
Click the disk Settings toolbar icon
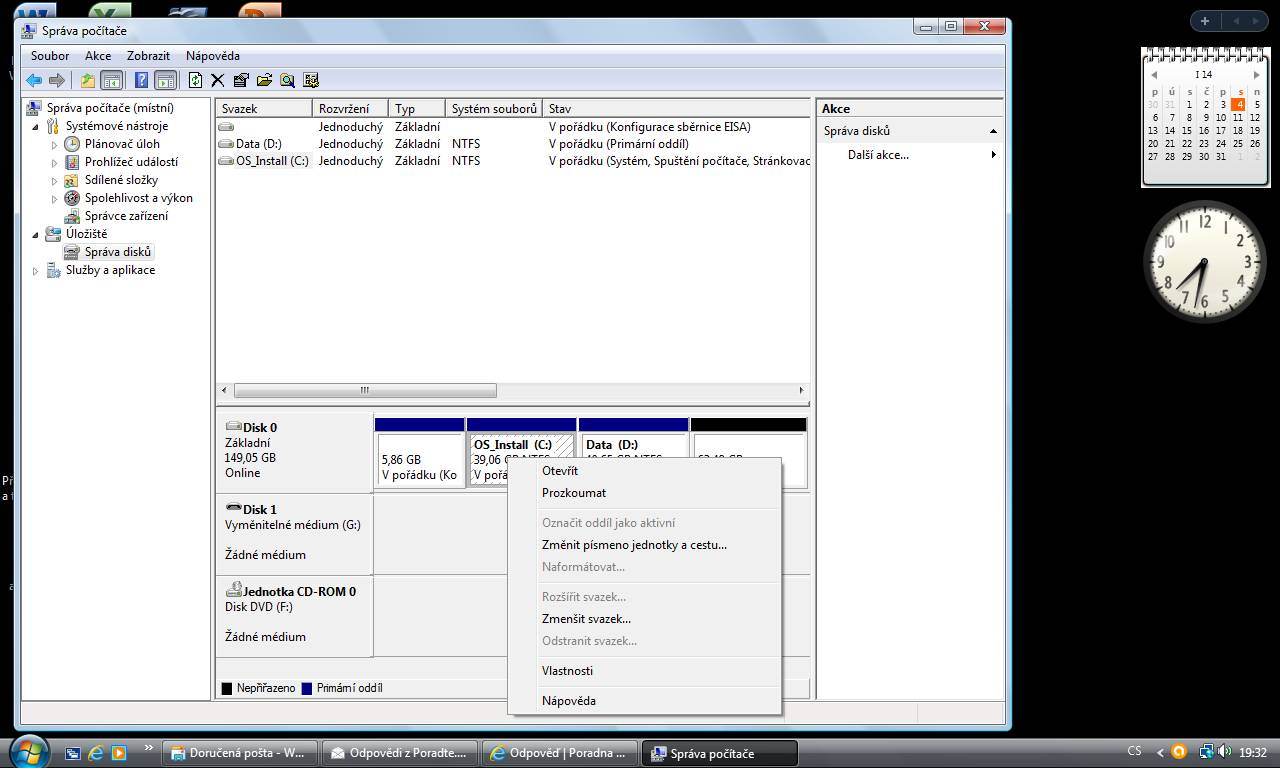pos(311,80)
